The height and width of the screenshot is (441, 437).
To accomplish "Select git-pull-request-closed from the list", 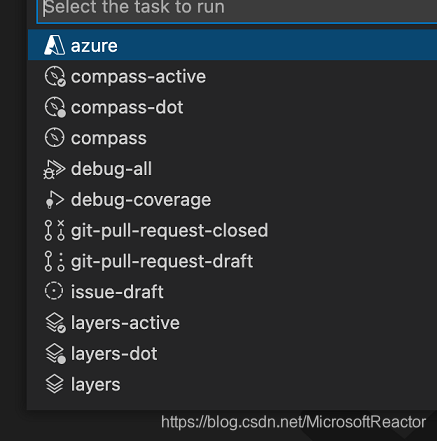I will click(x=232, y=230).
